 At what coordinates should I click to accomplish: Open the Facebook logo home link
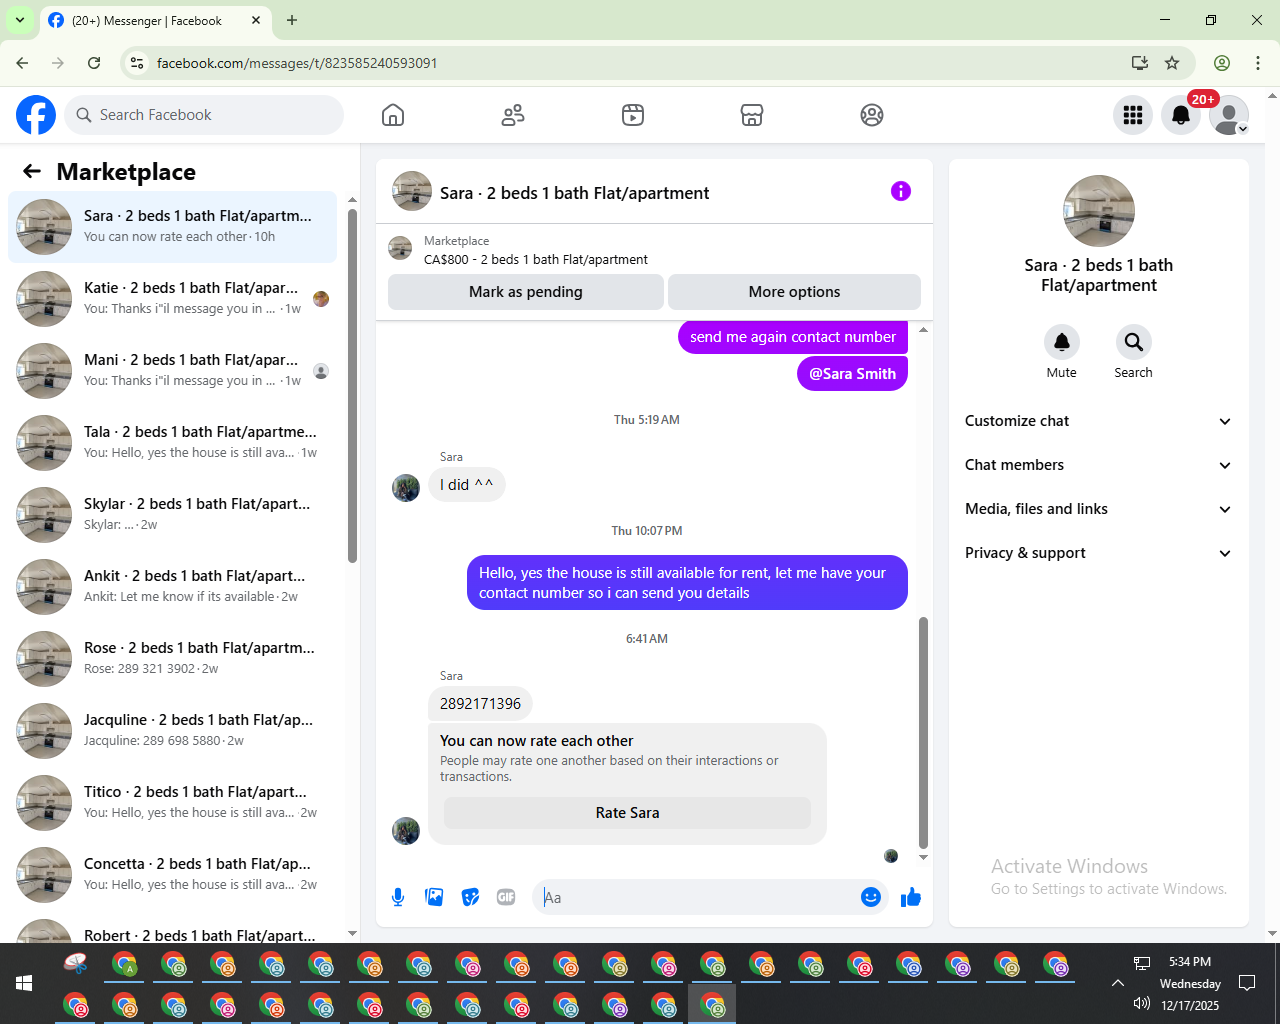coord(36,115)
